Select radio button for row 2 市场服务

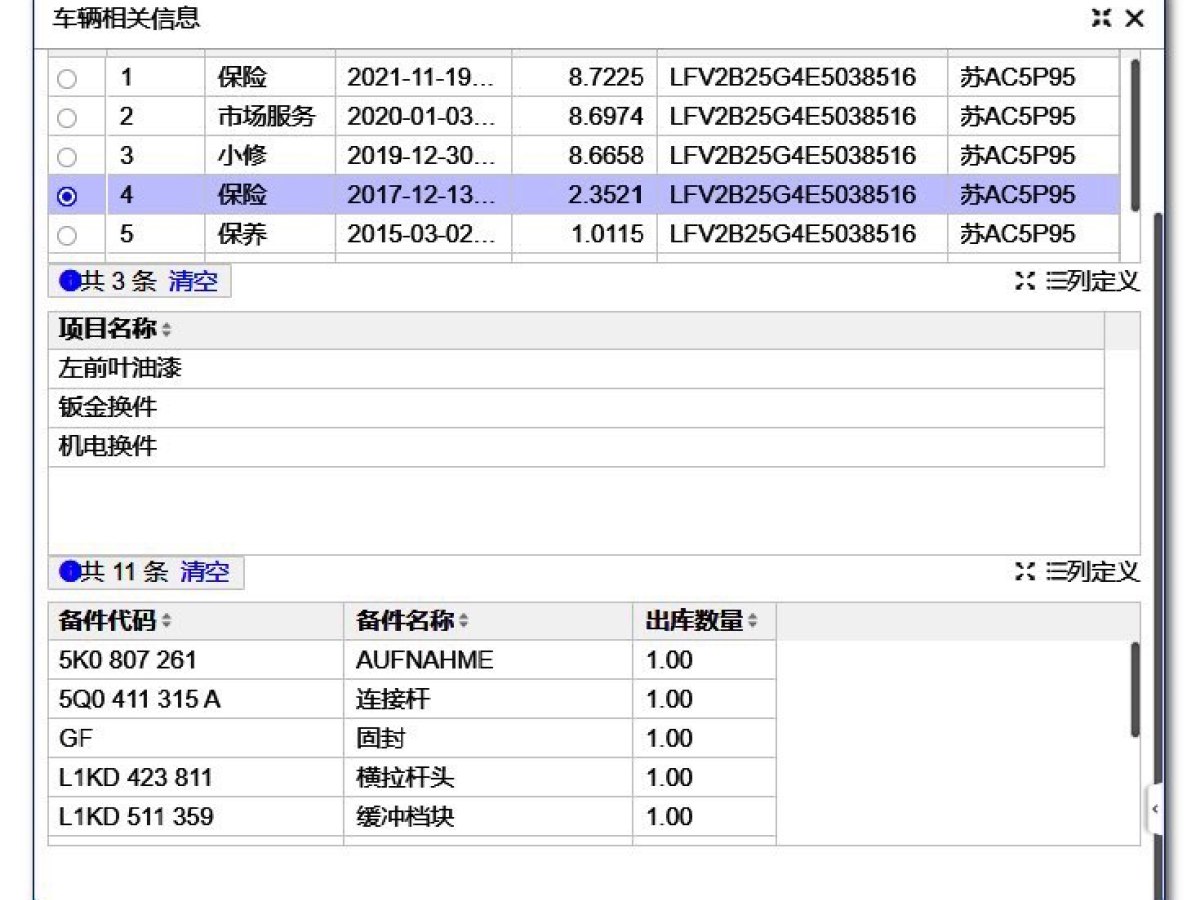[67, 118]
